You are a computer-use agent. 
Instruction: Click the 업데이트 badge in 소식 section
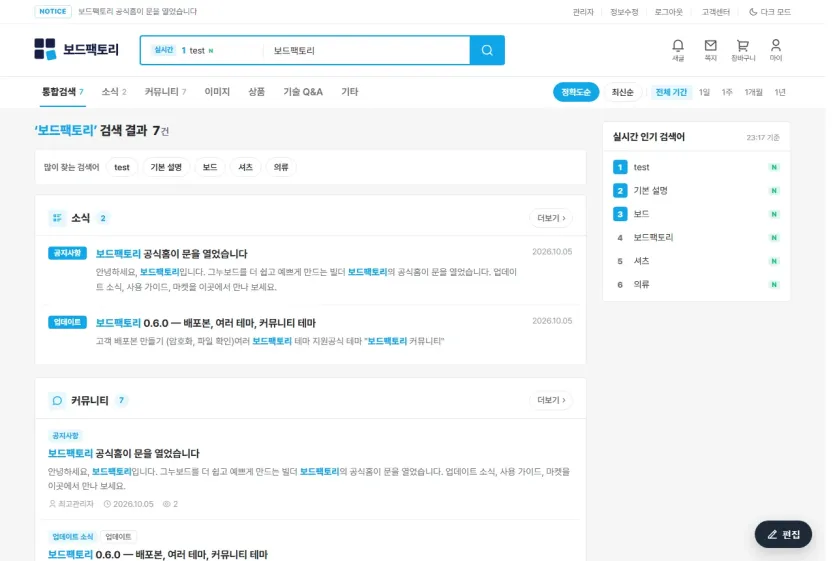click(67, 322)
